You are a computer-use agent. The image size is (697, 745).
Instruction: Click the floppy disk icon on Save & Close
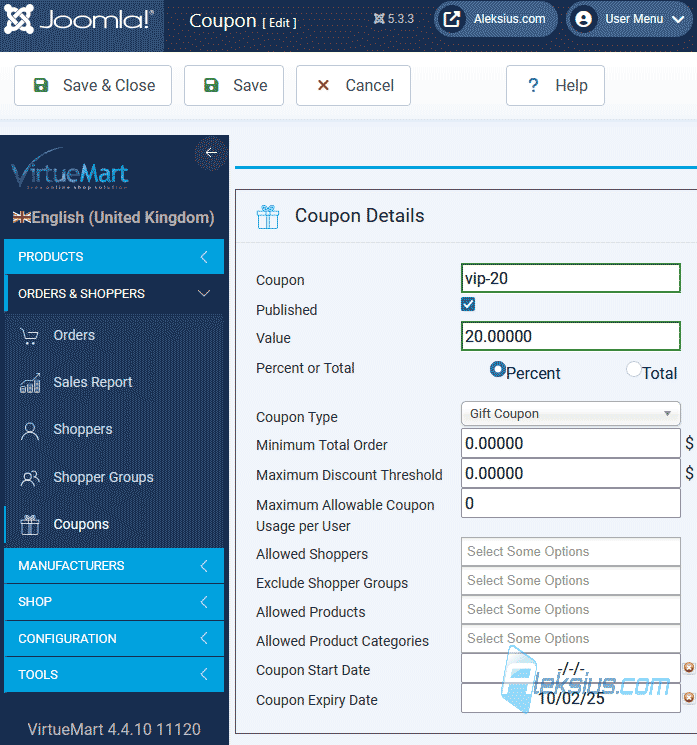[41, 85]
